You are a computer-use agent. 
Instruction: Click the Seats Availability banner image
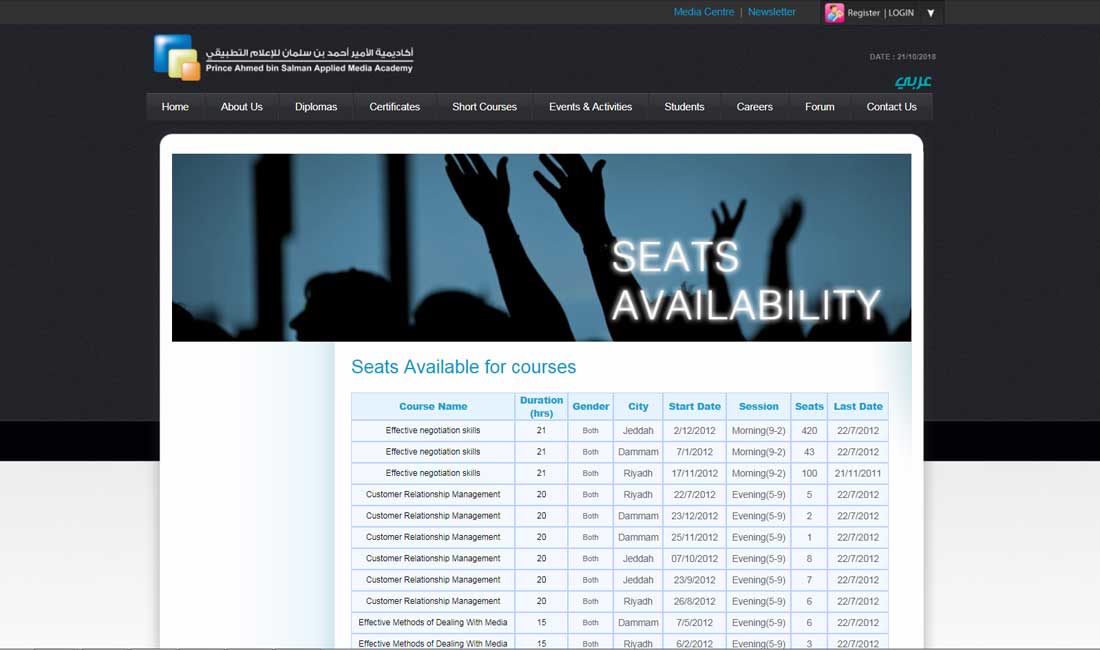coord(541,247)
